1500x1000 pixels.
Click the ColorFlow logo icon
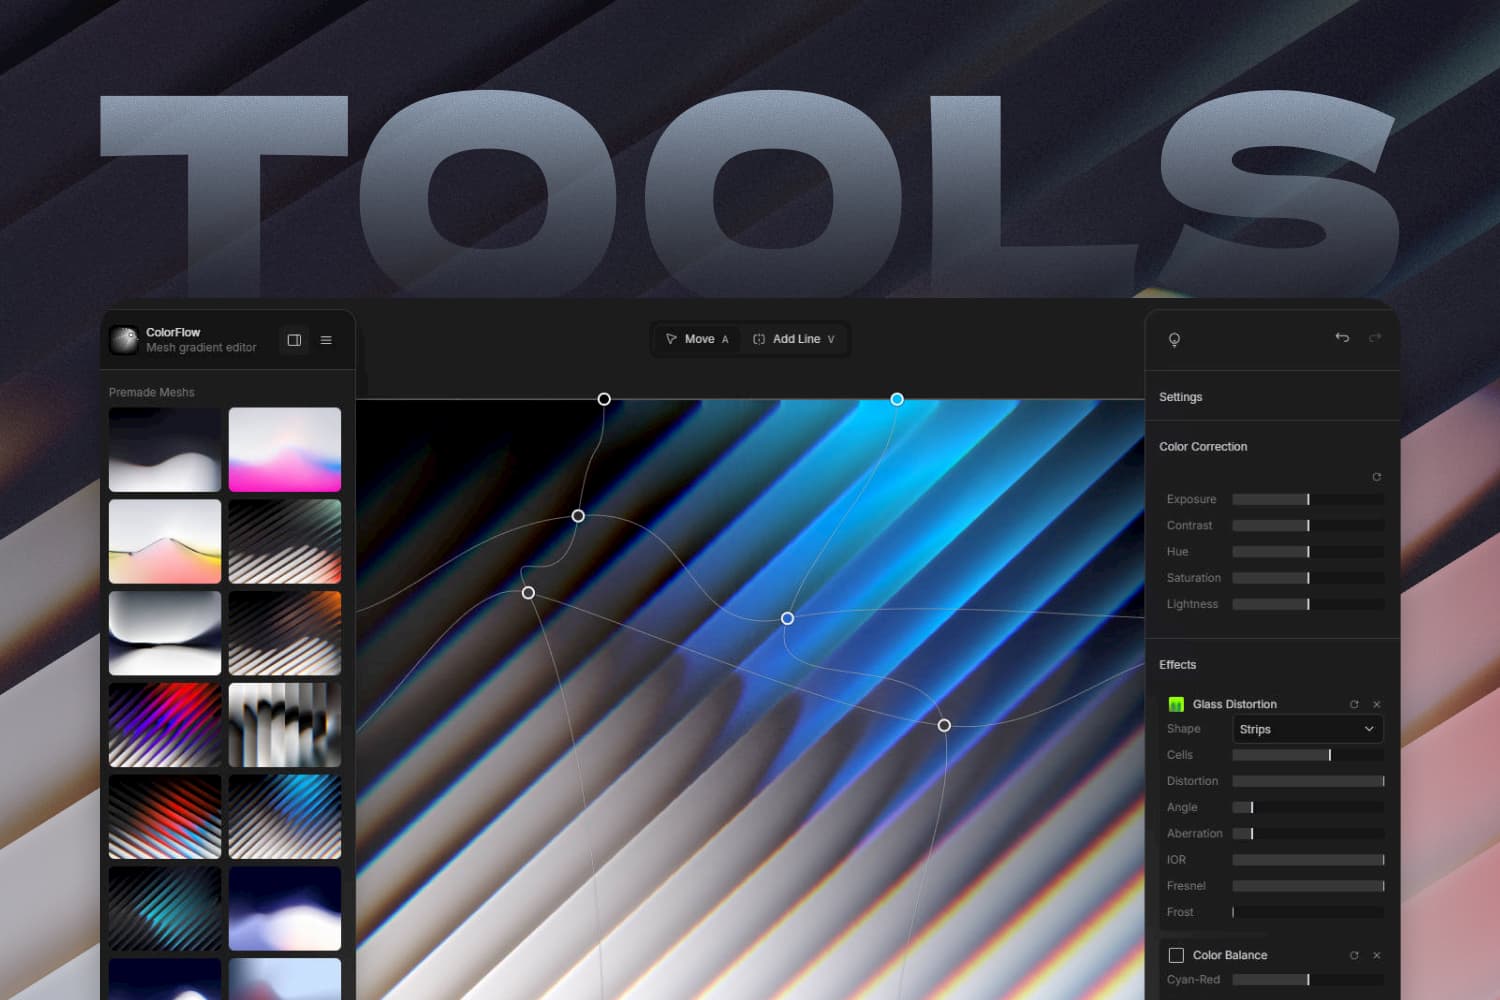(124, 340)
